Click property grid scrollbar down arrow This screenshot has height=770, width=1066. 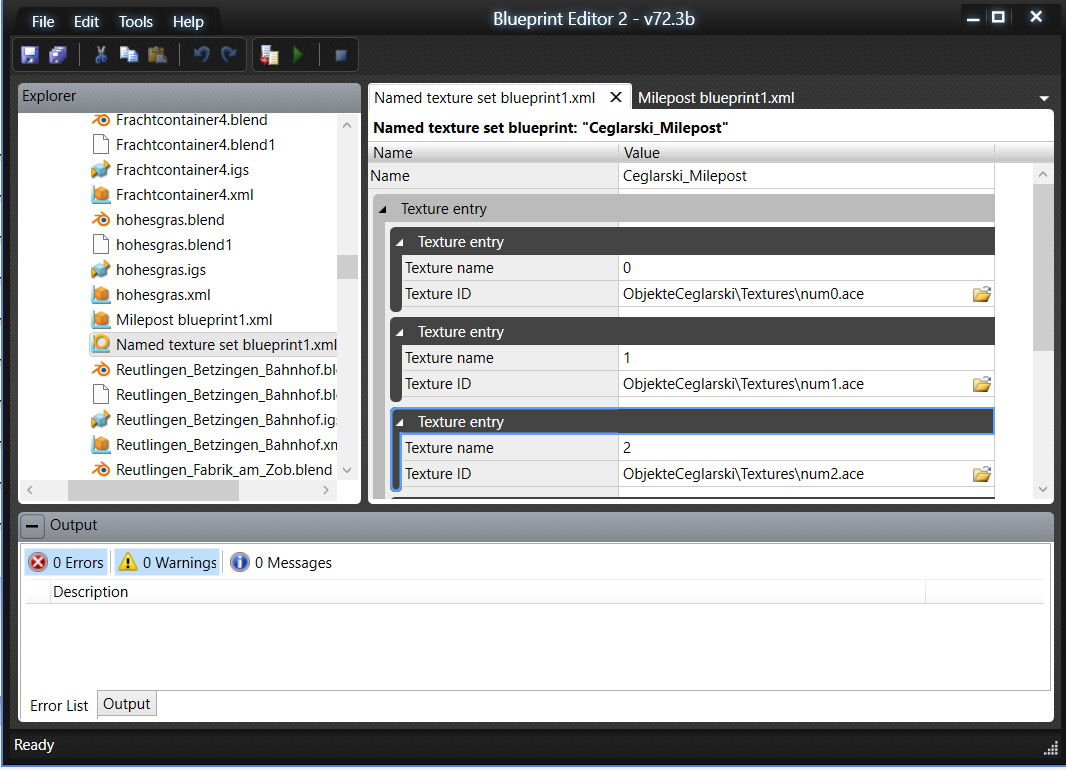[x=1044, y=489]
